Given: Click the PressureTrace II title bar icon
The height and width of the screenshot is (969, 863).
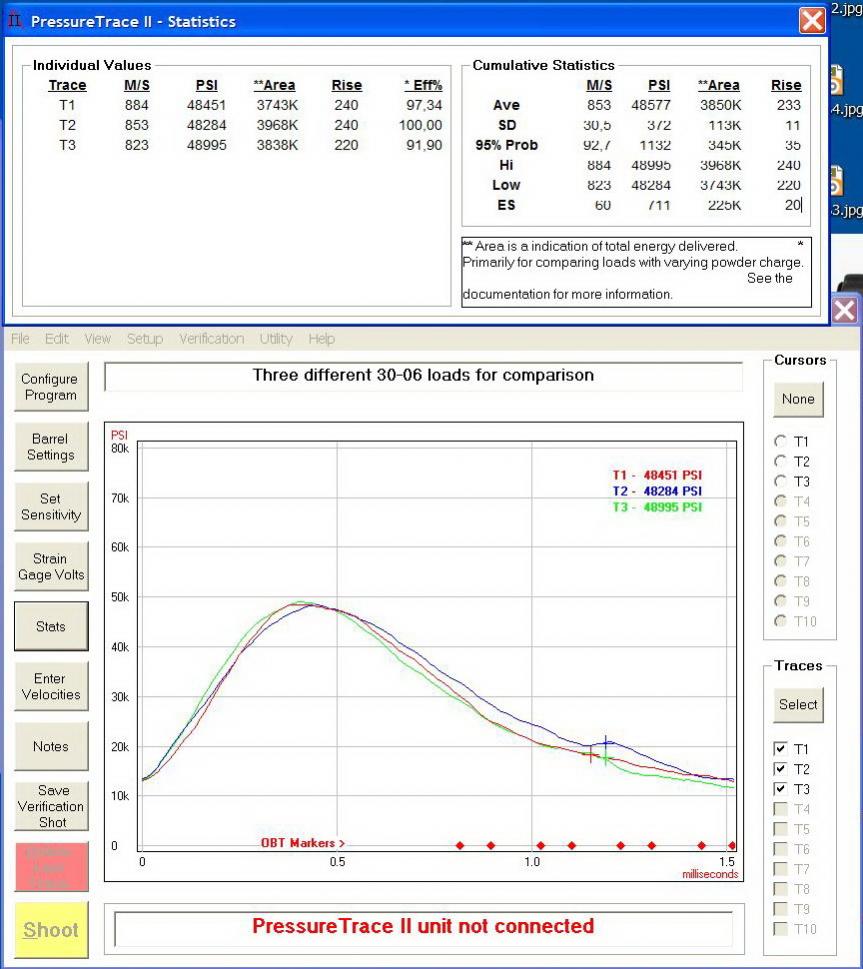Looking at the screenshot, I should [14, 20].
